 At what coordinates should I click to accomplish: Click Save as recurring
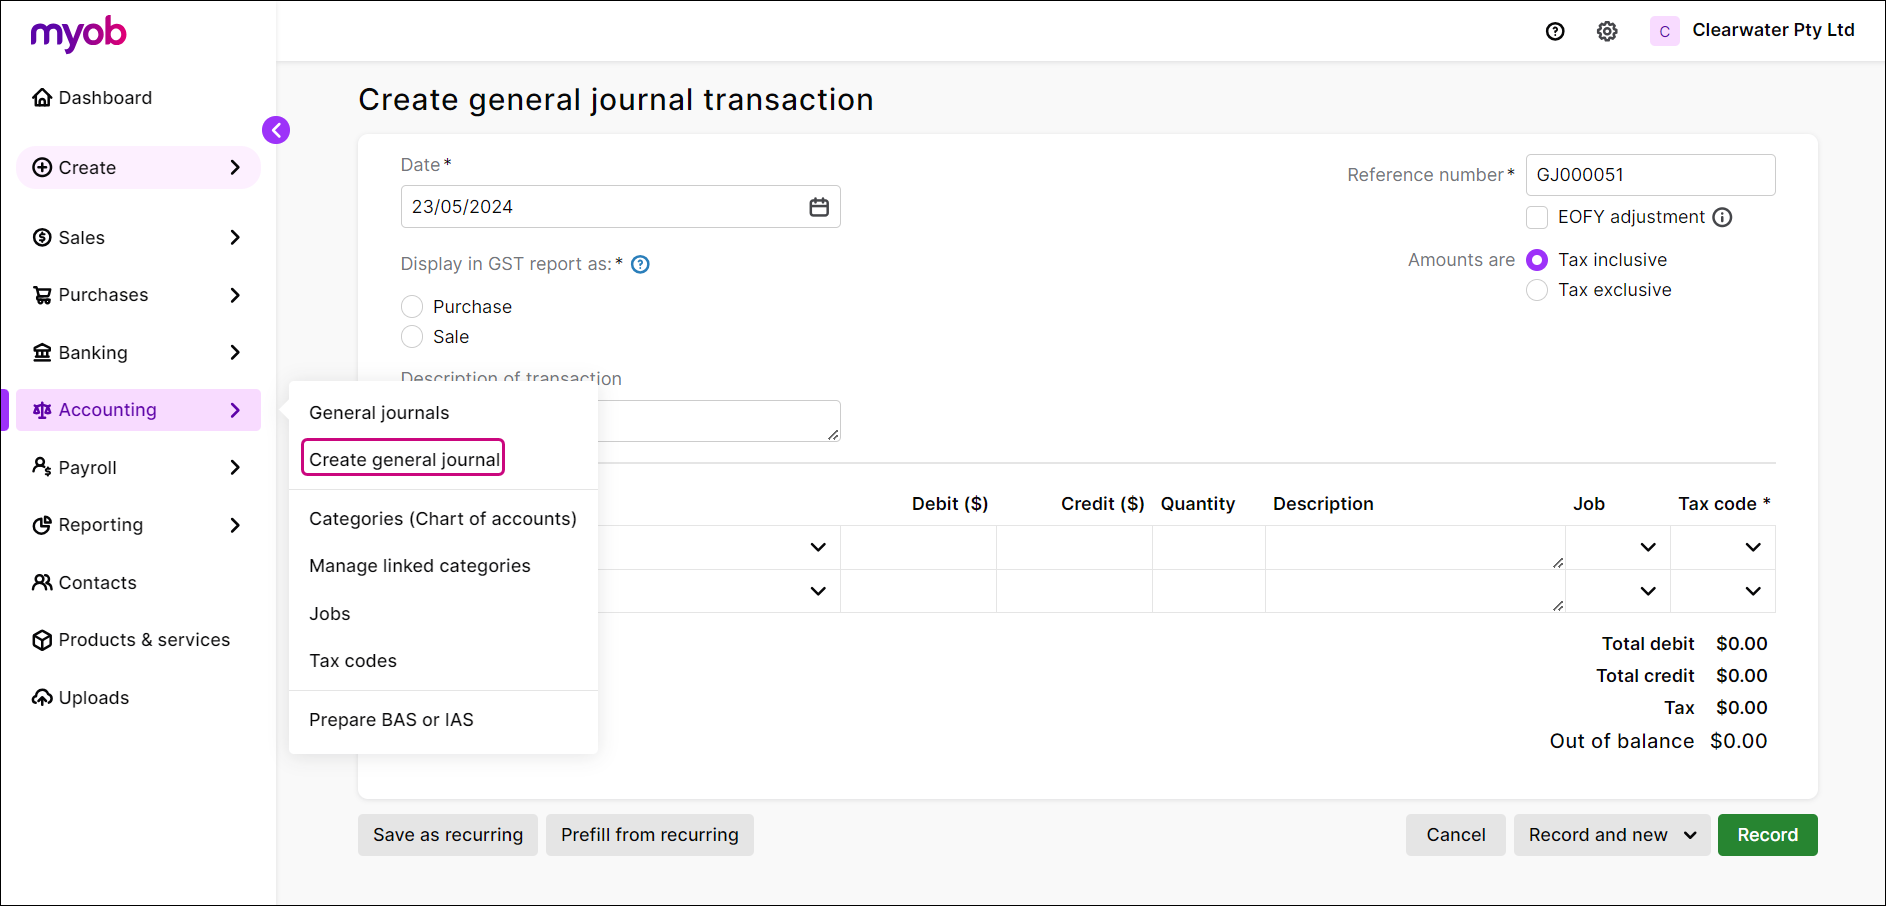click(x=447, y=835)
